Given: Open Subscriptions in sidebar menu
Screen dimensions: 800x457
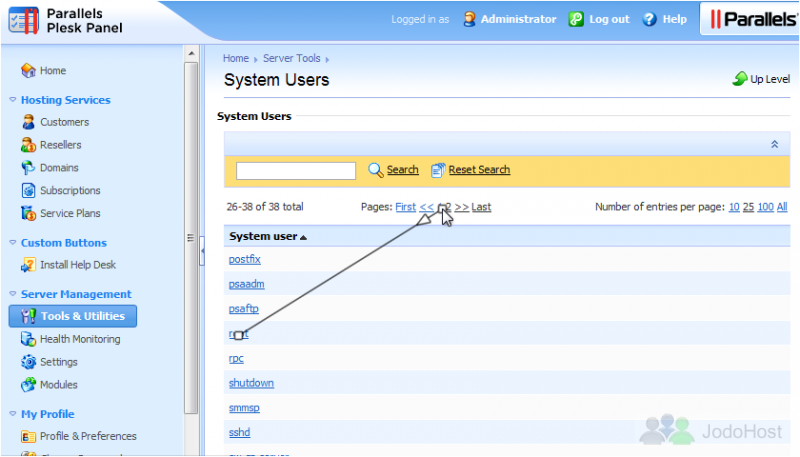Looking at the screenshot, I should click(70, 190).
